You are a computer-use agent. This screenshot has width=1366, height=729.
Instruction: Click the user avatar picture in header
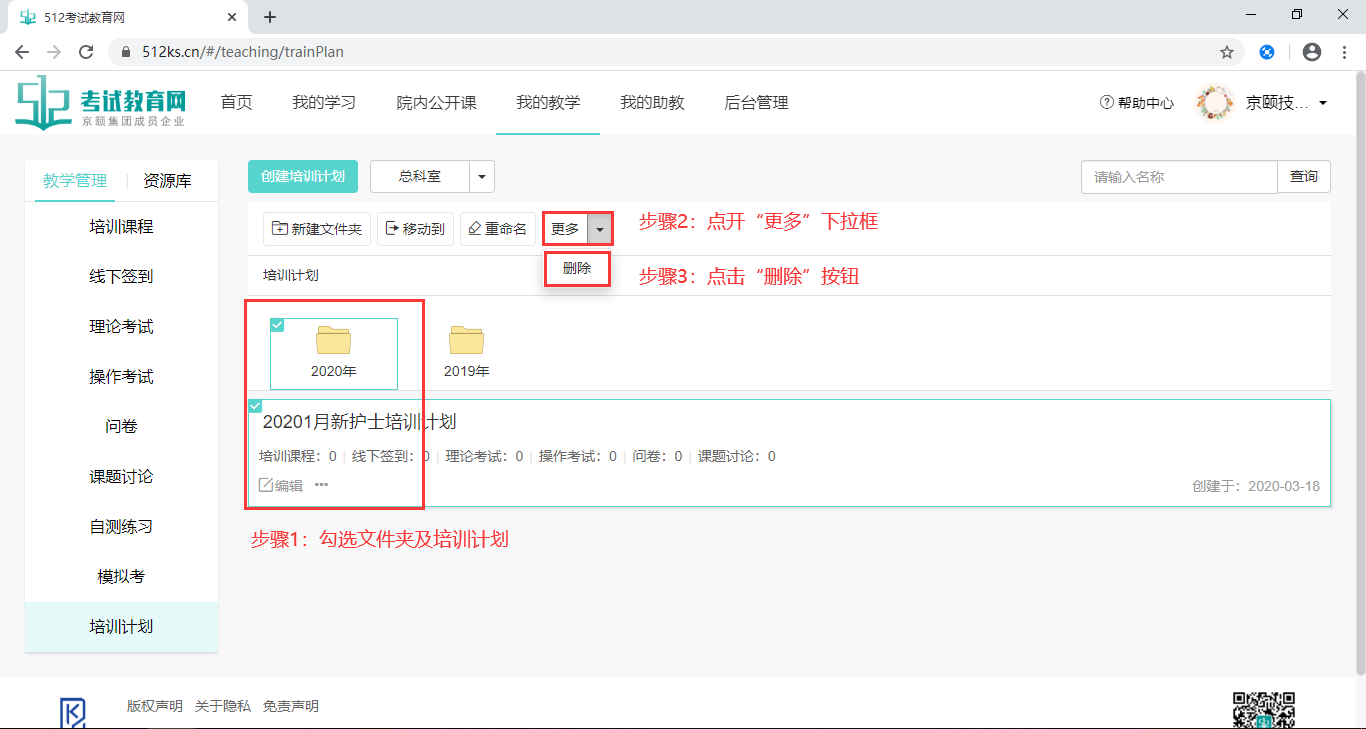click(1215, 103)
